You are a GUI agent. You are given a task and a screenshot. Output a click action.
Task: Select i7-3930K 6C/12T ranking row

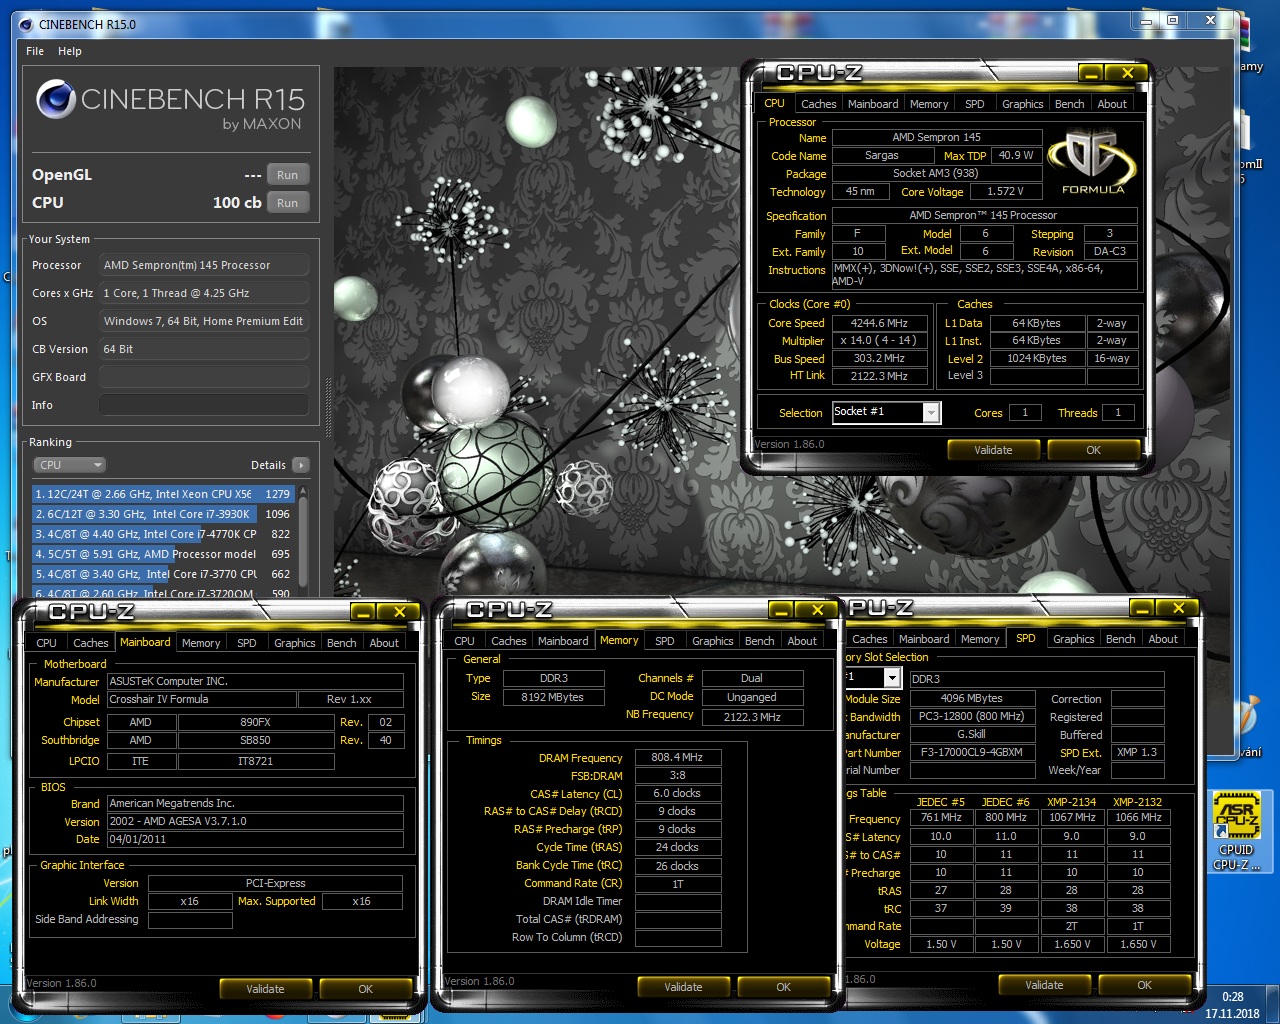click(163, 514)
